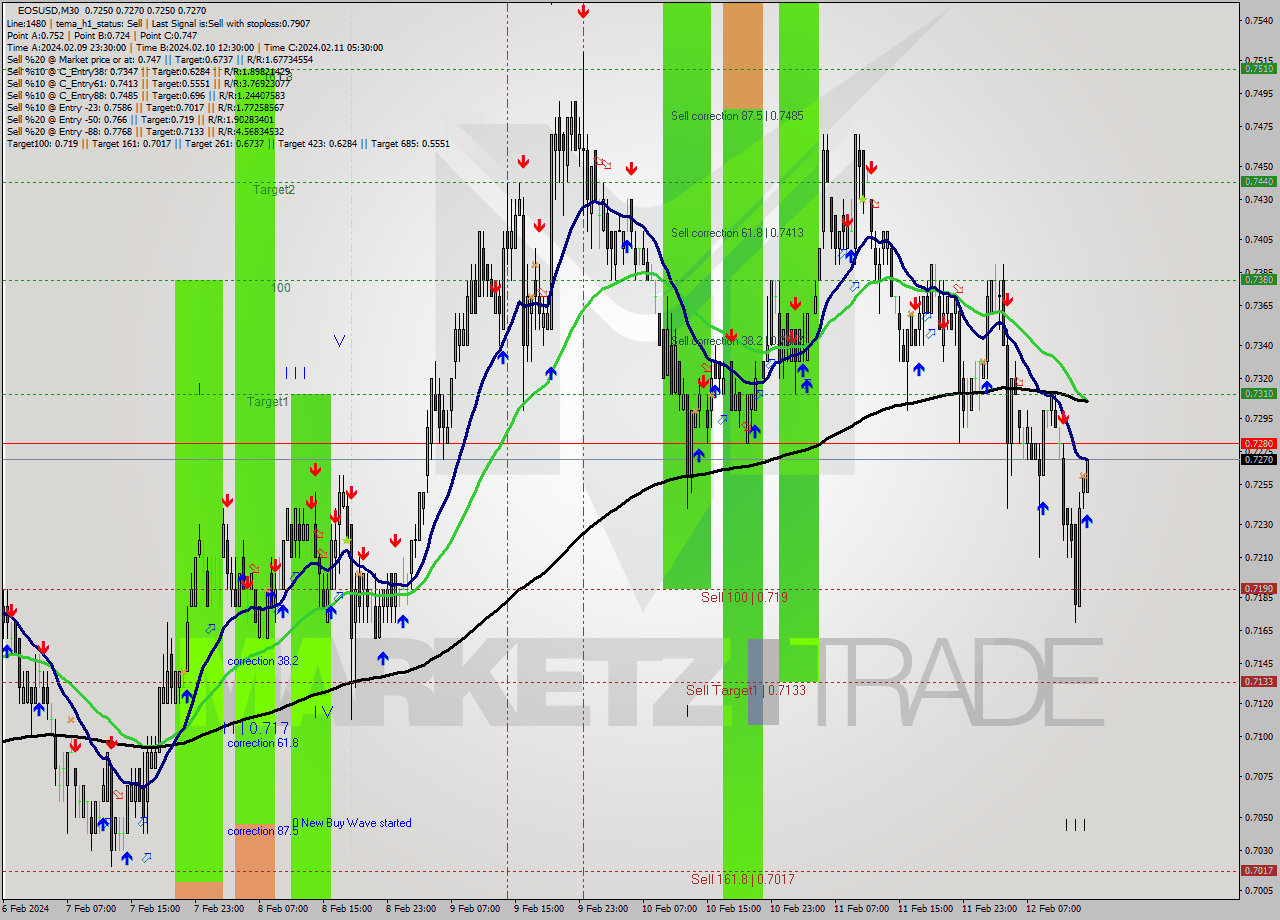Click the '0 New Buy Wave started' label
Screen dimensions: 1280x920
[352, 823]
